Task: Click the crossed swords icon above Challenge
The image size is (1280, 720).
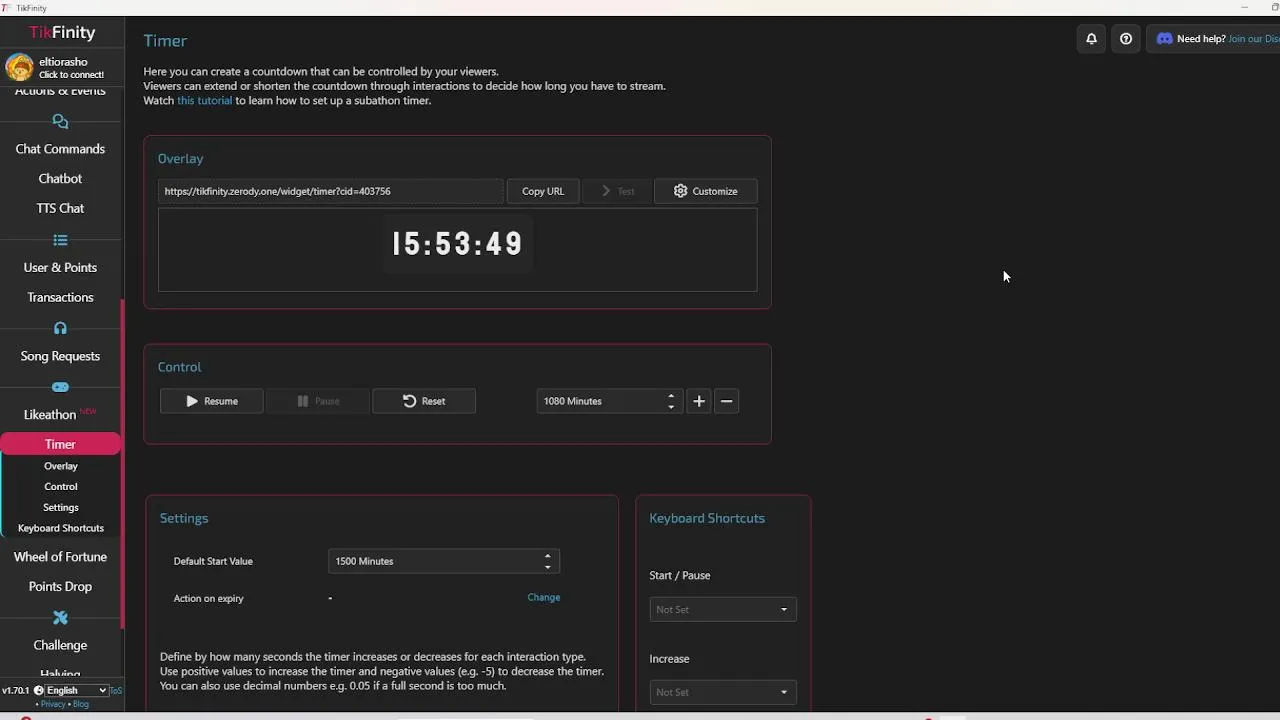Action: 60,617
